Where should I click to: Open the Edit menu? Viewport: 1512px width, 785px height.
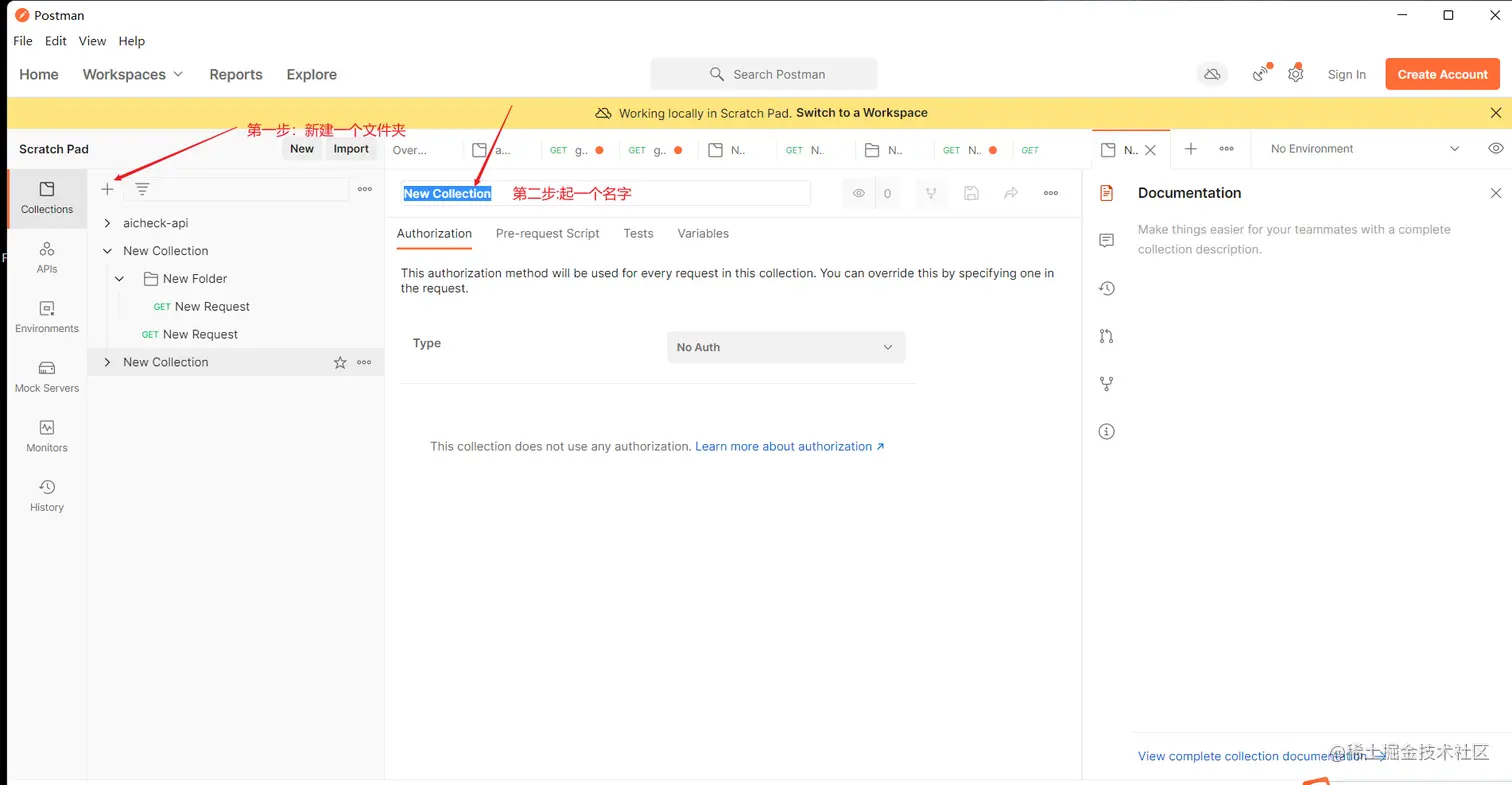56,41
